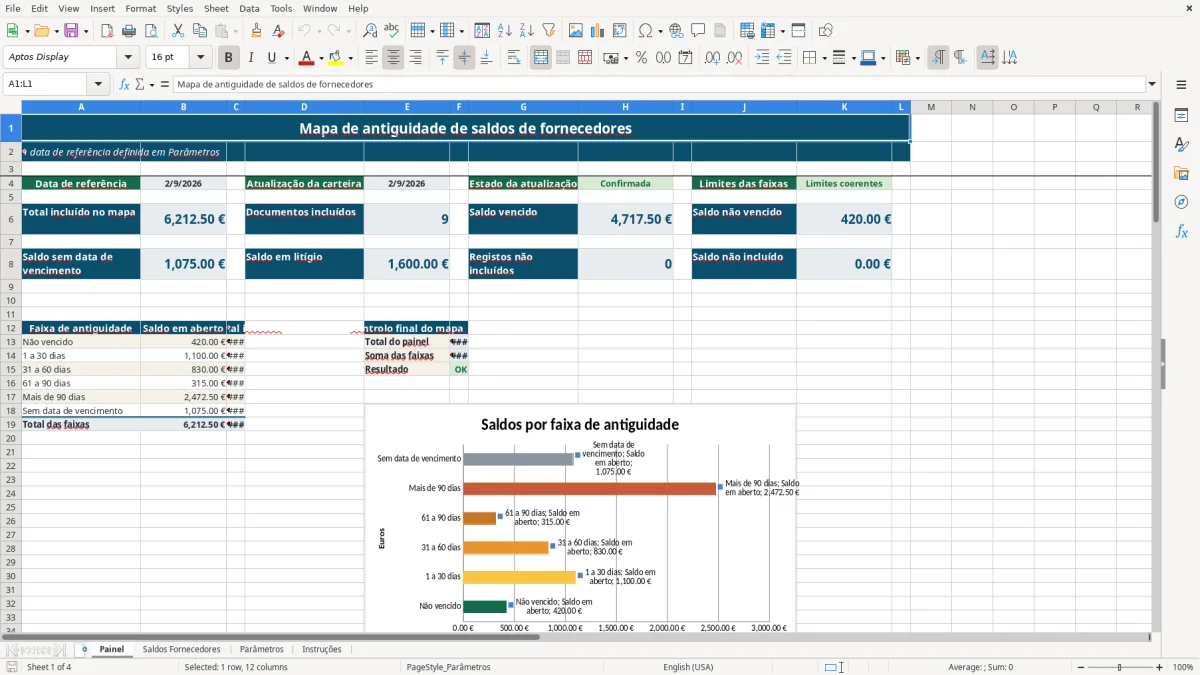
Task: Click the yellow background color swatch
Action: [x=336, y=58]
